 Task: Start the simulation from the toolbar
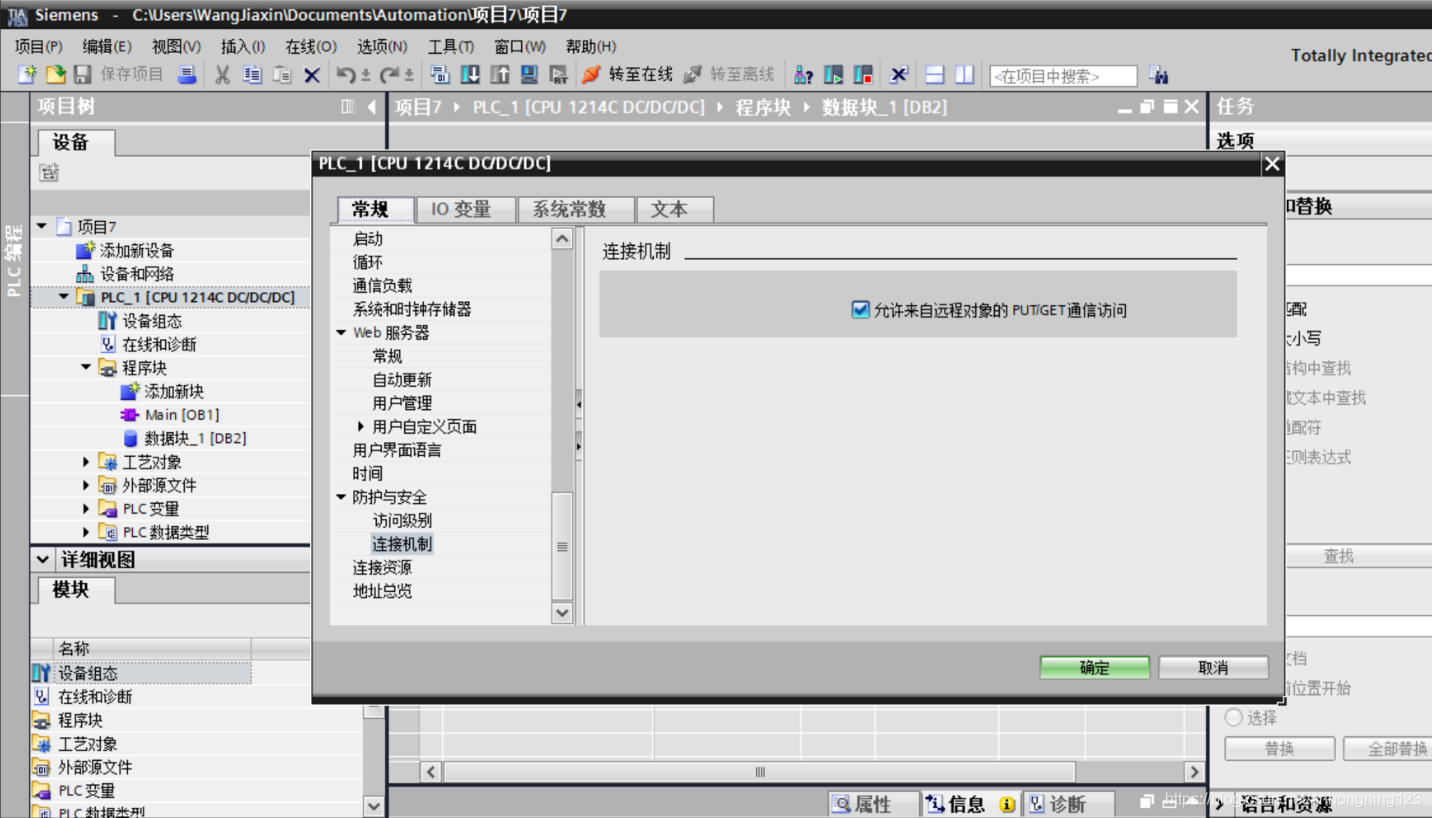coord(528,74)
